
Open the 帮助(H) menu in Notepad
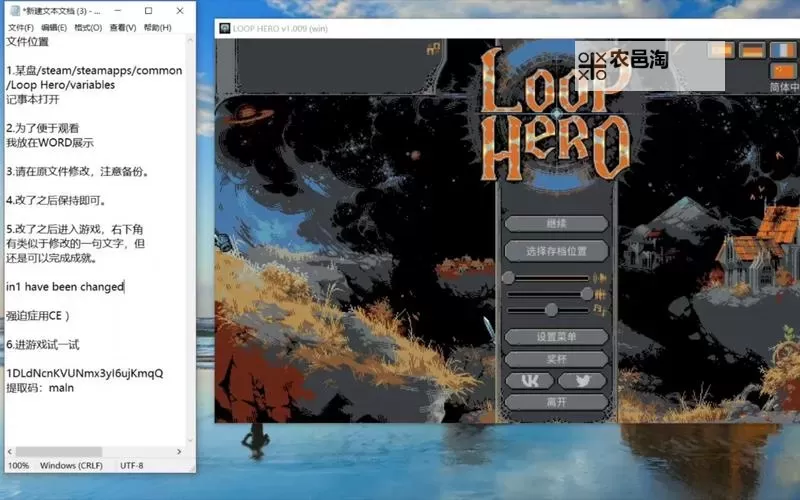pos(158,28)
